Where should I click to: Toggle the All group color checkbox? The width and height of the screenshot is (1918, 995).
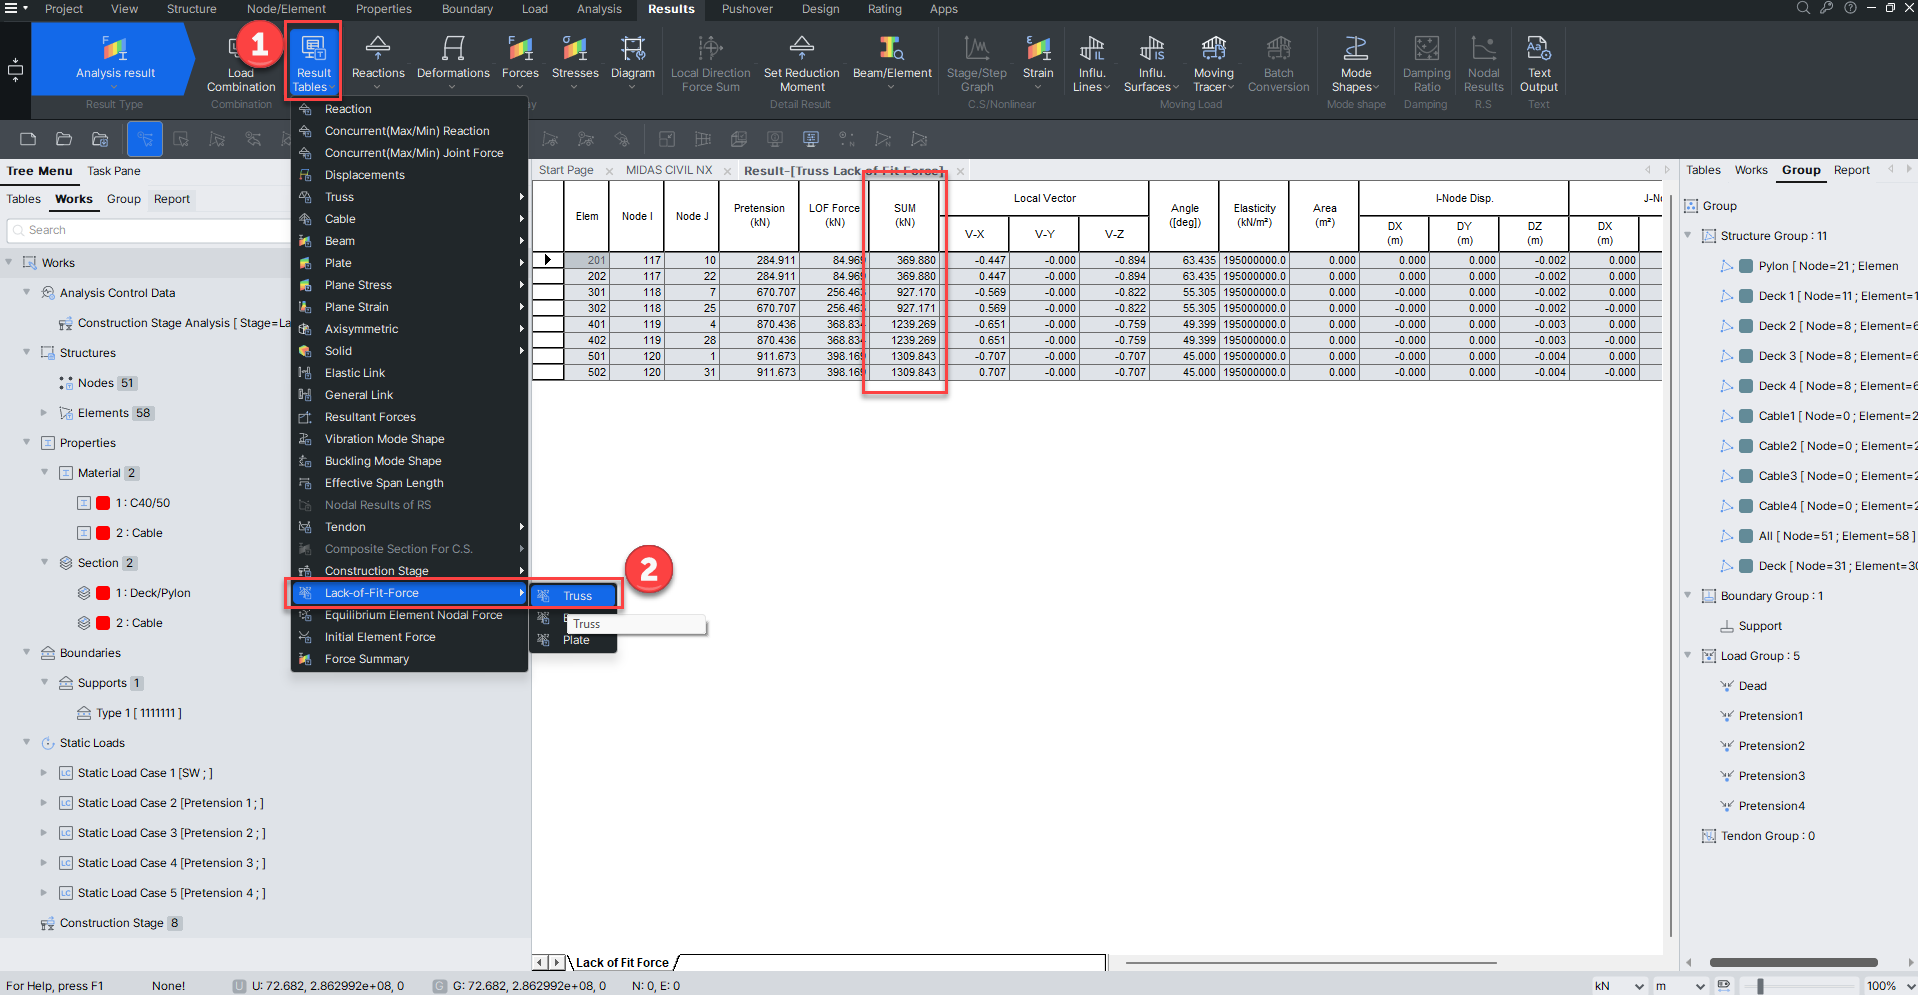point(1746,536)
